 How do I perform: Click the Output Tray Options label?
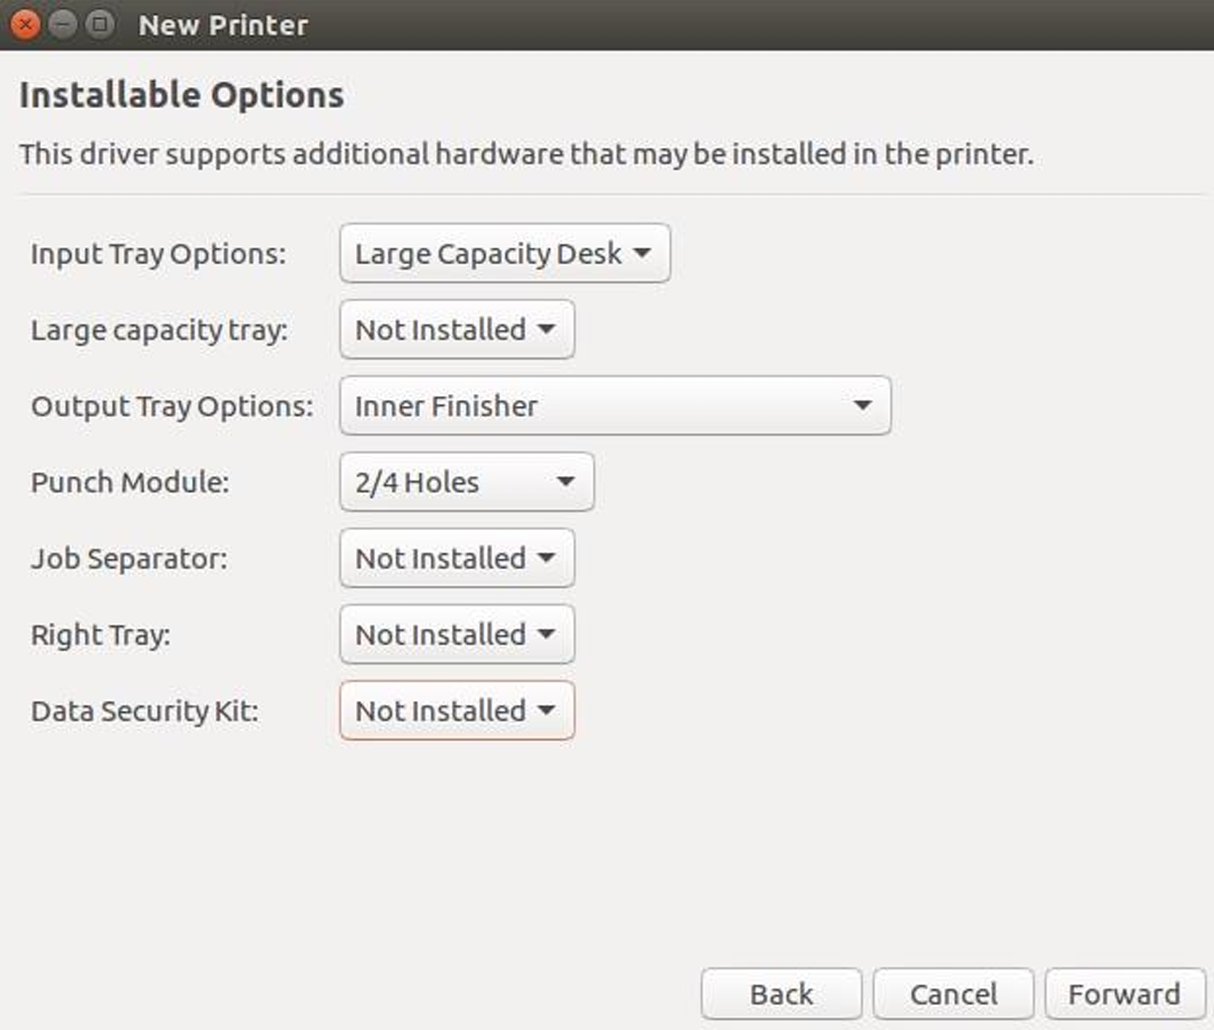pyautogui.click(x=172, y=406)
